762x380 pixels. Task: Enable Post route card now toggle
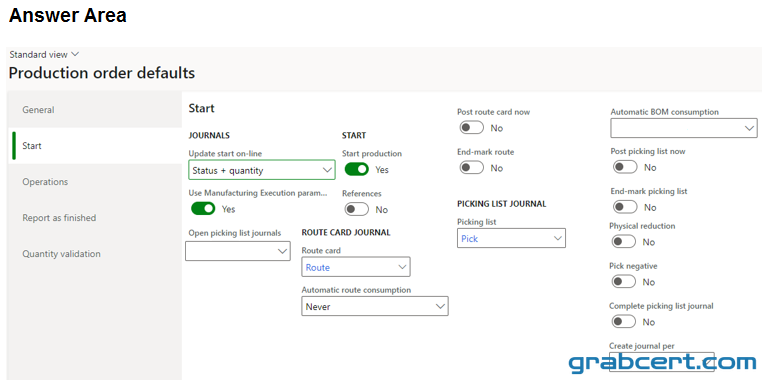point(472,128)
